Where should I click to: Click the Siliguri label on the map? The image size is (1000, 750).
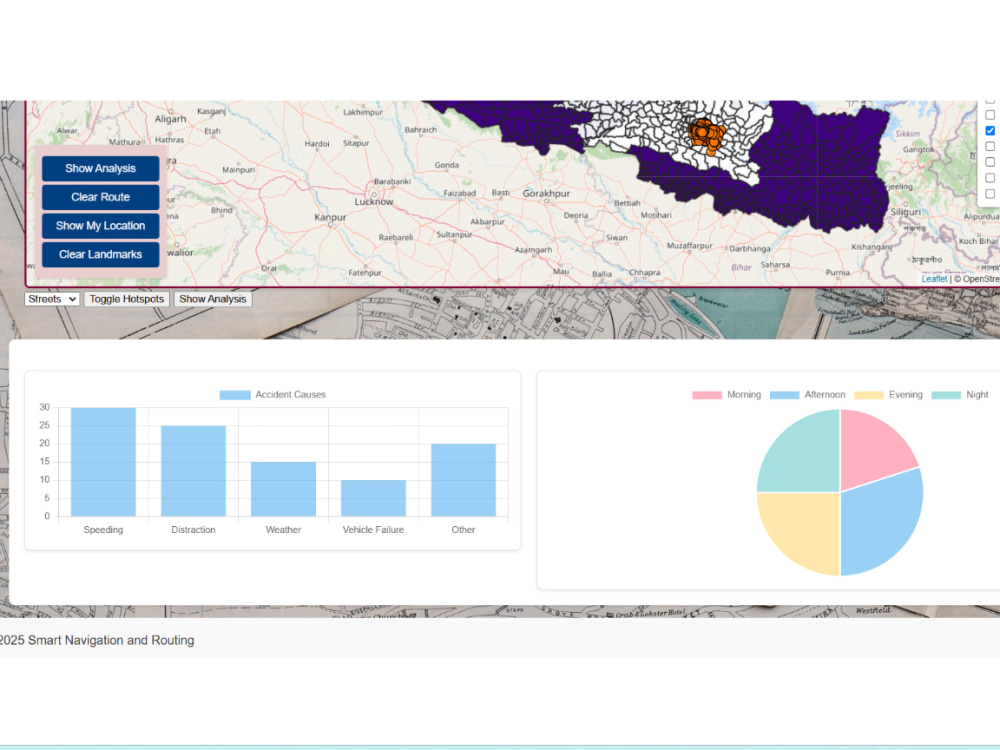[x=906, y=212]
